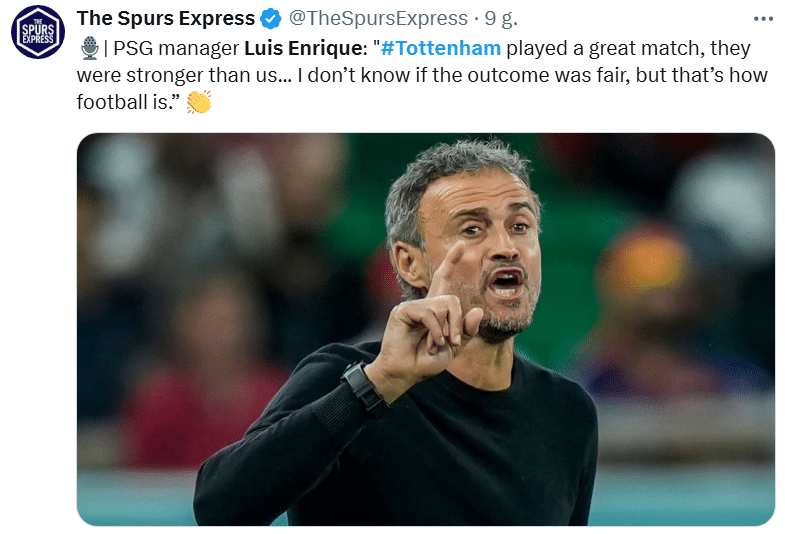785x534 pixels.
Task: Click the blue verified badge
Action: point(270,19)
